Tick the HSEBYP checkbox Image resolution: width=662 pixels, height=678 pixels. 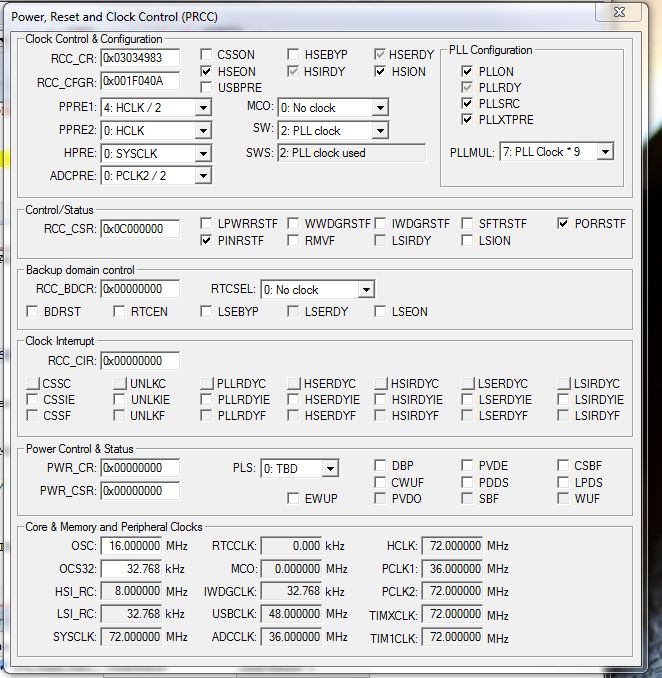pos(293,54)
